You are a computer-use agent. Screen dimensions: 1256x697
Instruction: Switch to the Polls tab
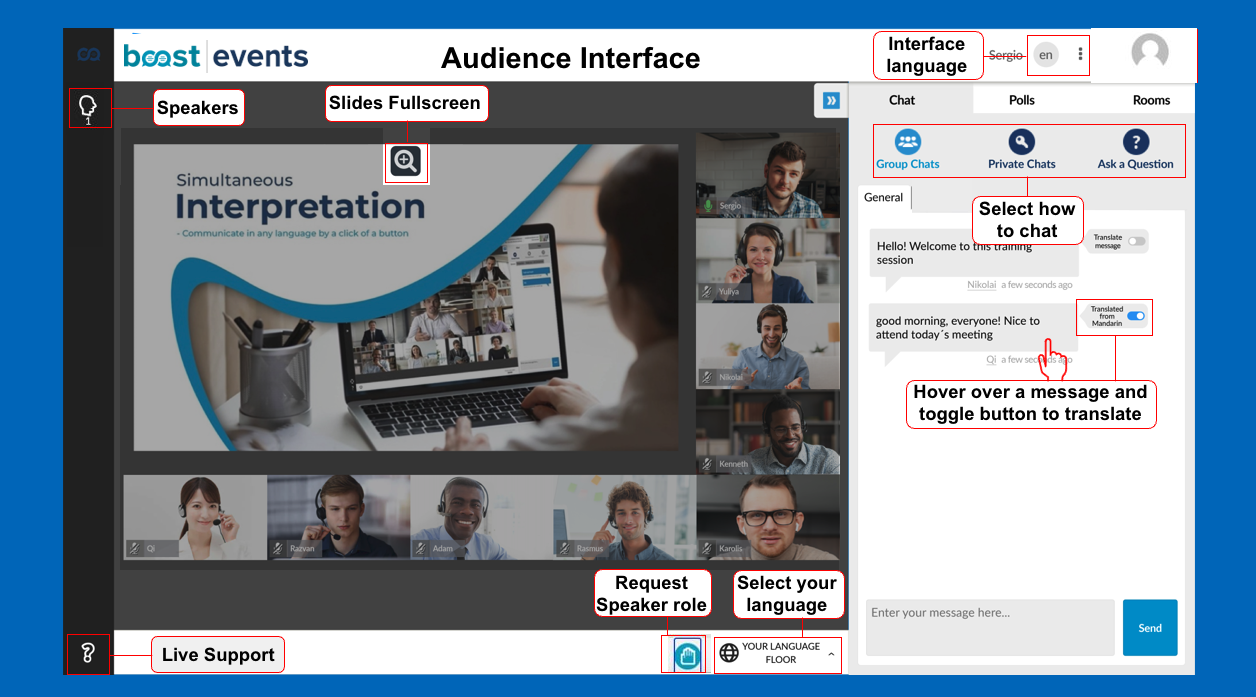point(1021,100)
